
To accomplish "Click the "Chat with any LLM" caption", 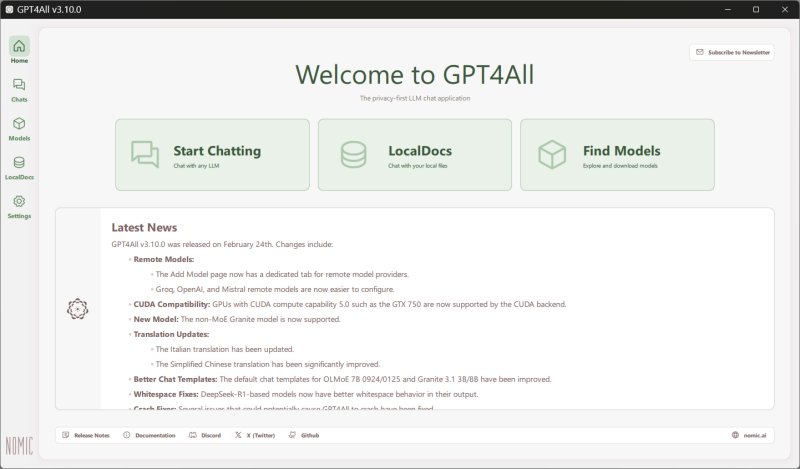I will 196,166.
